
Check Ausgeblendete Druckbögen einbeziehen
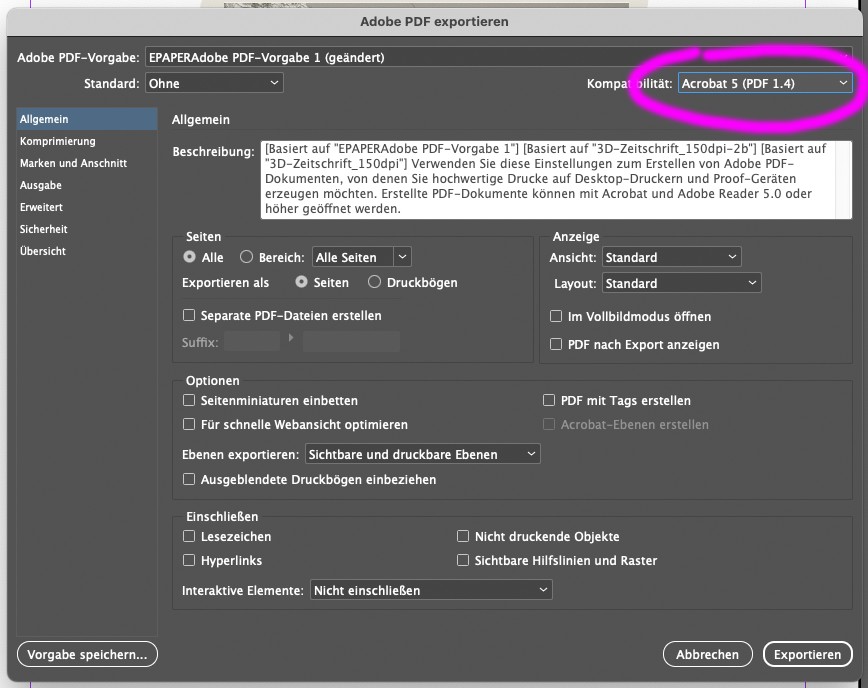point(189,479)
